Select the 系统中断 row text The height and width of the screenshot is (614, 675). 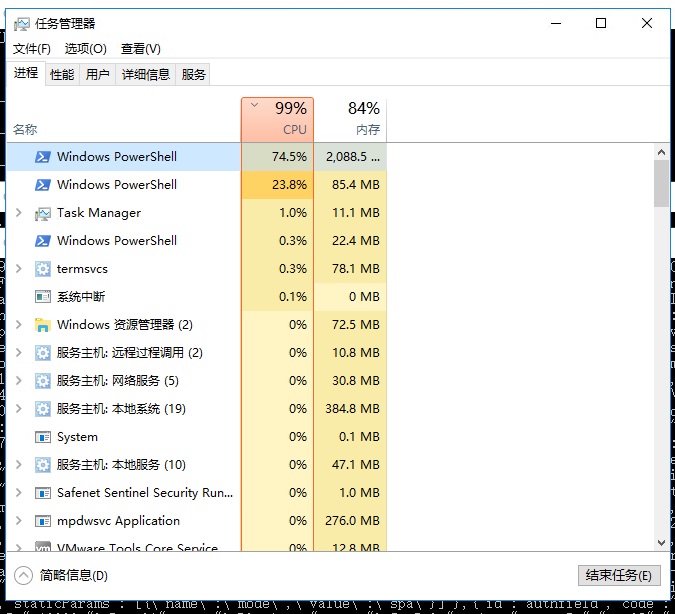pos(81,297)
